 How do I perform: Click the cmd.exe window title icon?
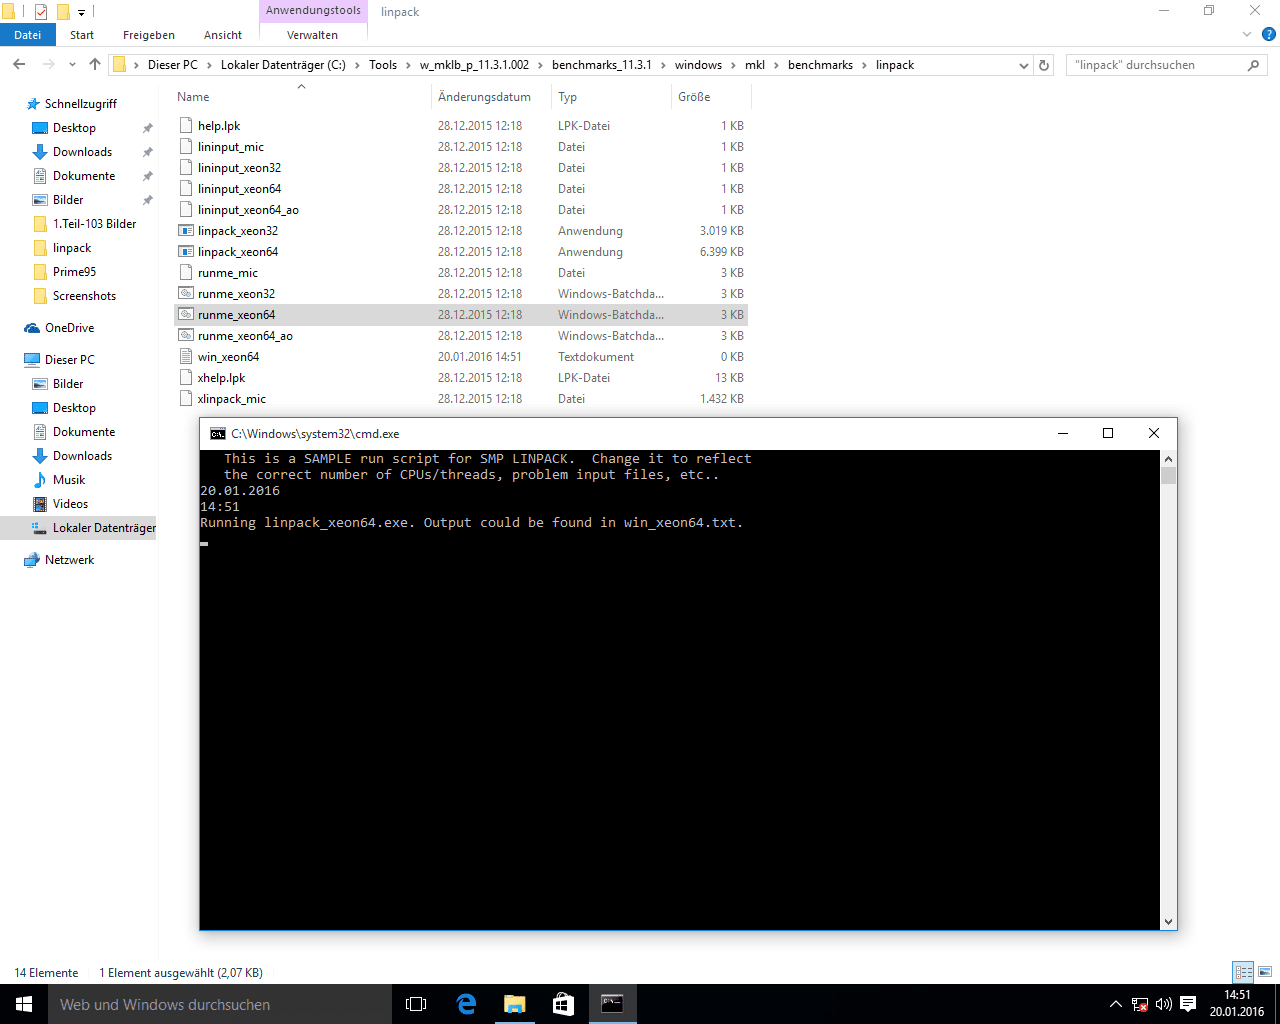click(x=217, y=433)
